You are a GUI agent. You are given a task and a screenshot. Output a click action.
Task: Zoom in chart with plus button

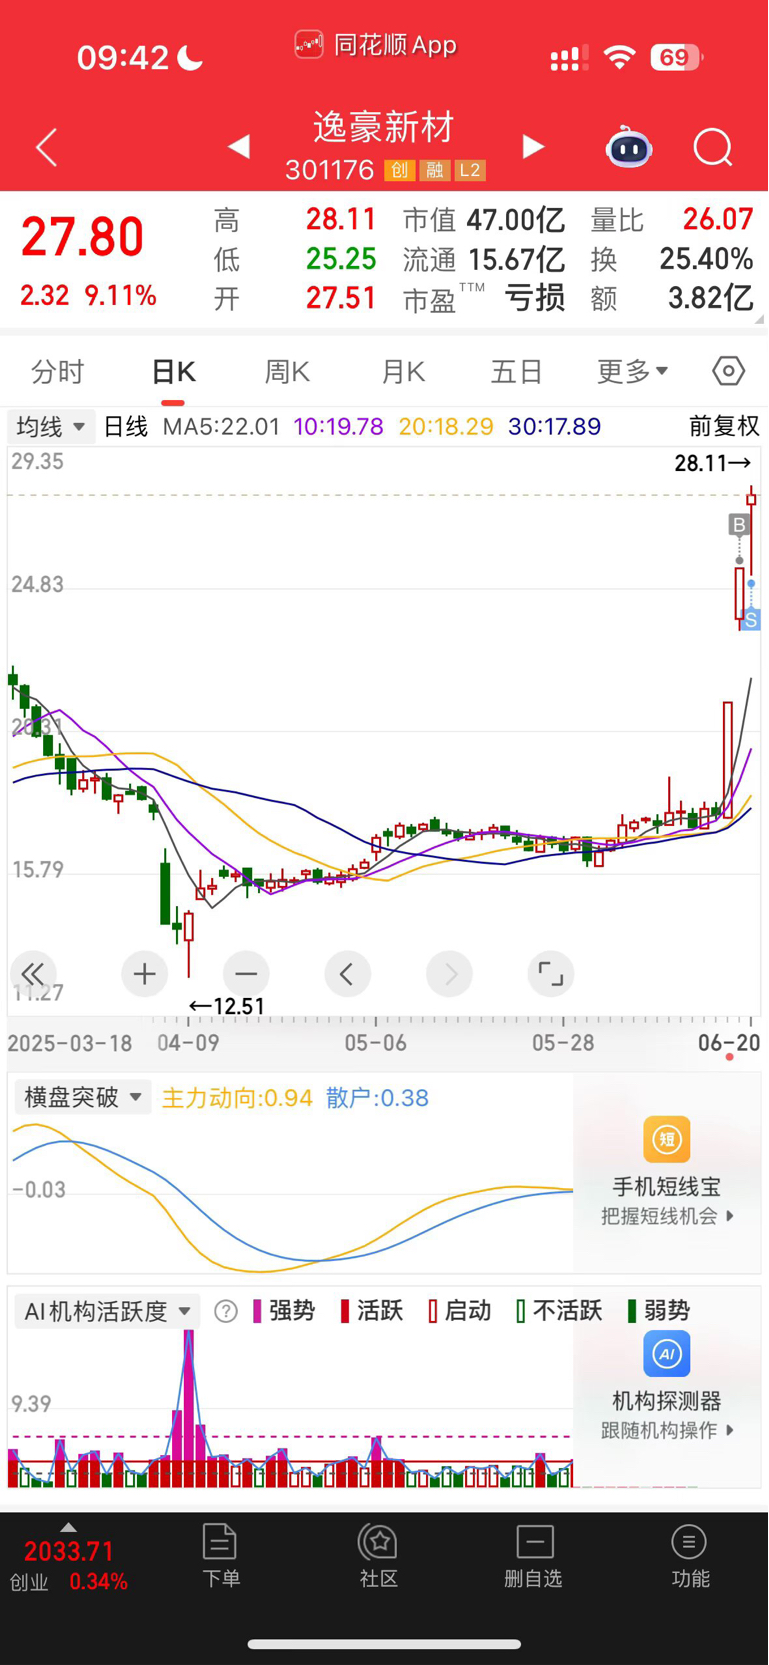[x=144, y=973]
